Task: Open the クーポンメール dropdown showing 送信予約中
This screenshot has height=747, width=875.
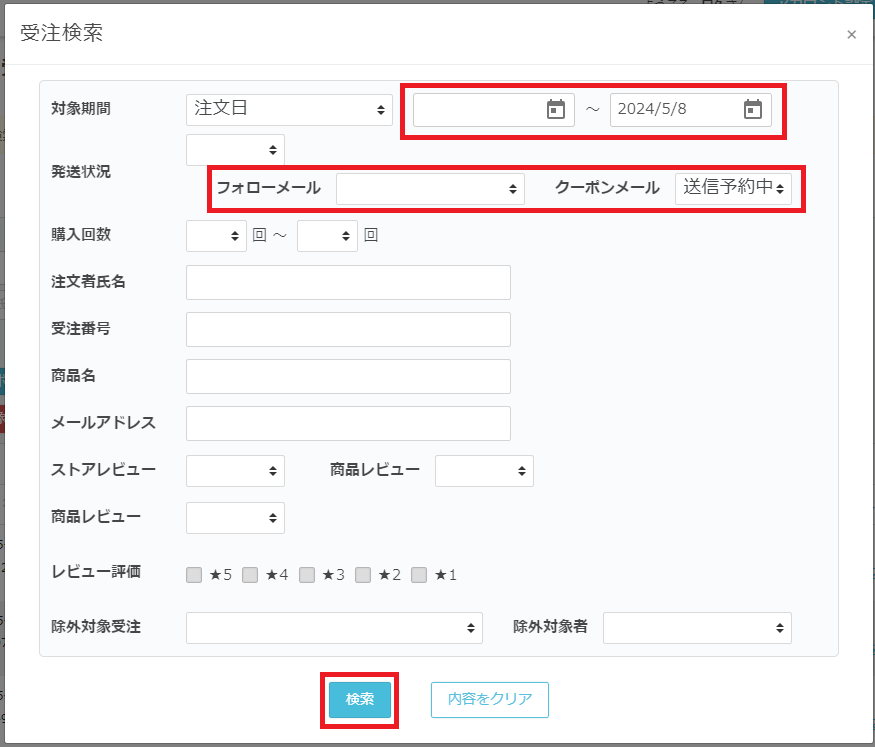Action: (733, 188)
